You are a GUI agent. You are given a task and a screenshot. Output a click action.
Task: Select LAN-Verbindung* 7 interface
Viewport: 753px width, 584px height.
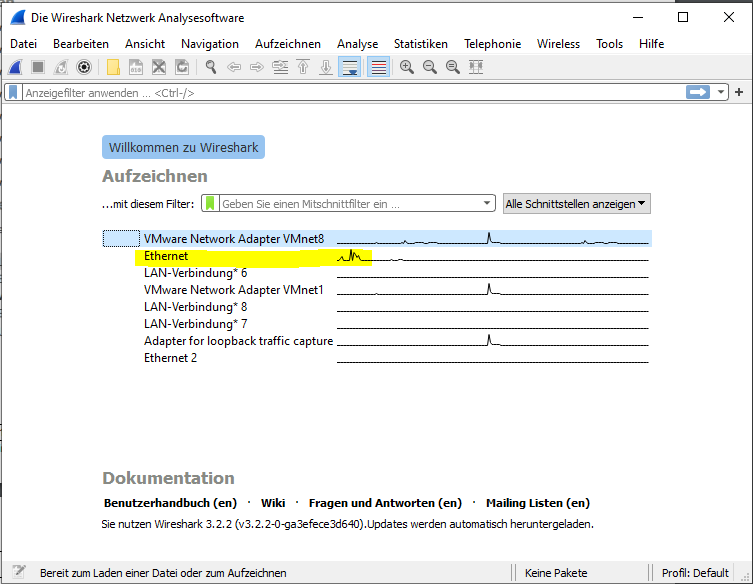377,324
